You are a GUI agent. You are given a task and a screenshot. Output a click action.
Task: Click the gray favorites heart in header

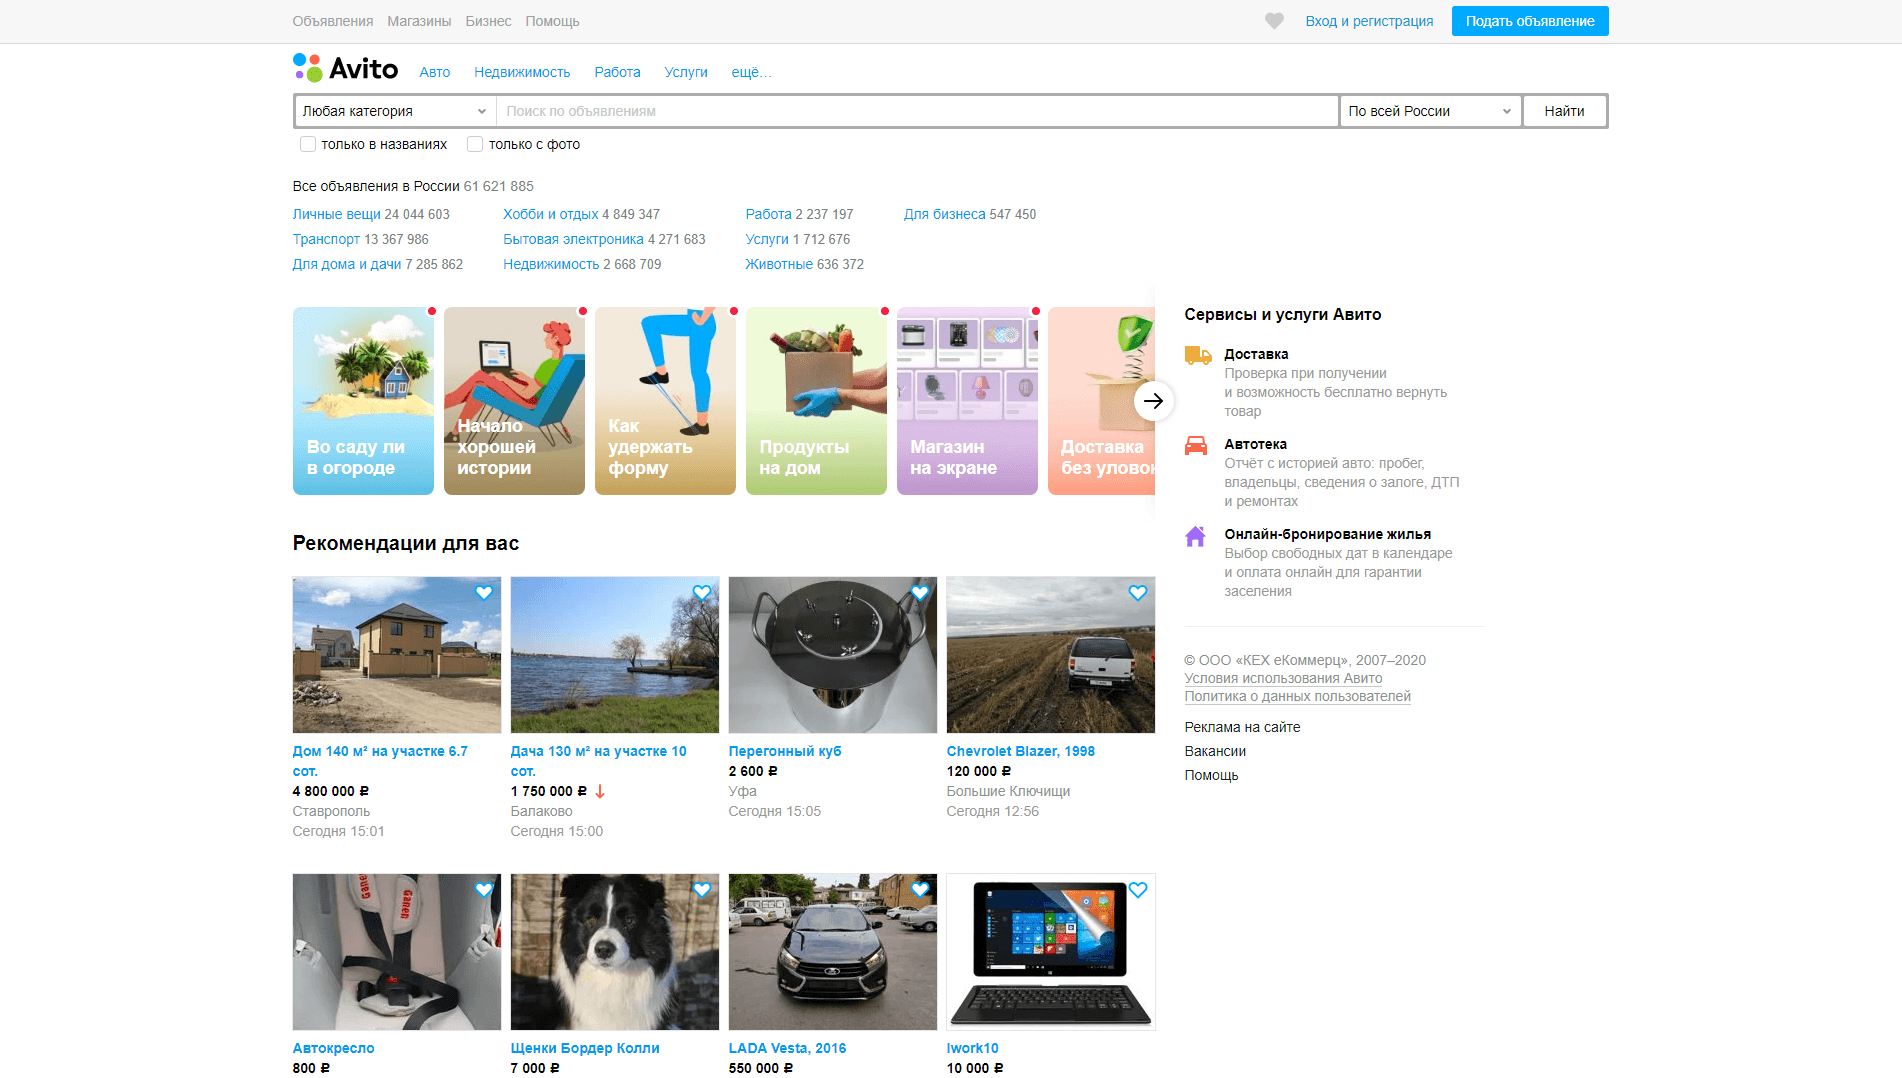click(x=1274, y=21)
